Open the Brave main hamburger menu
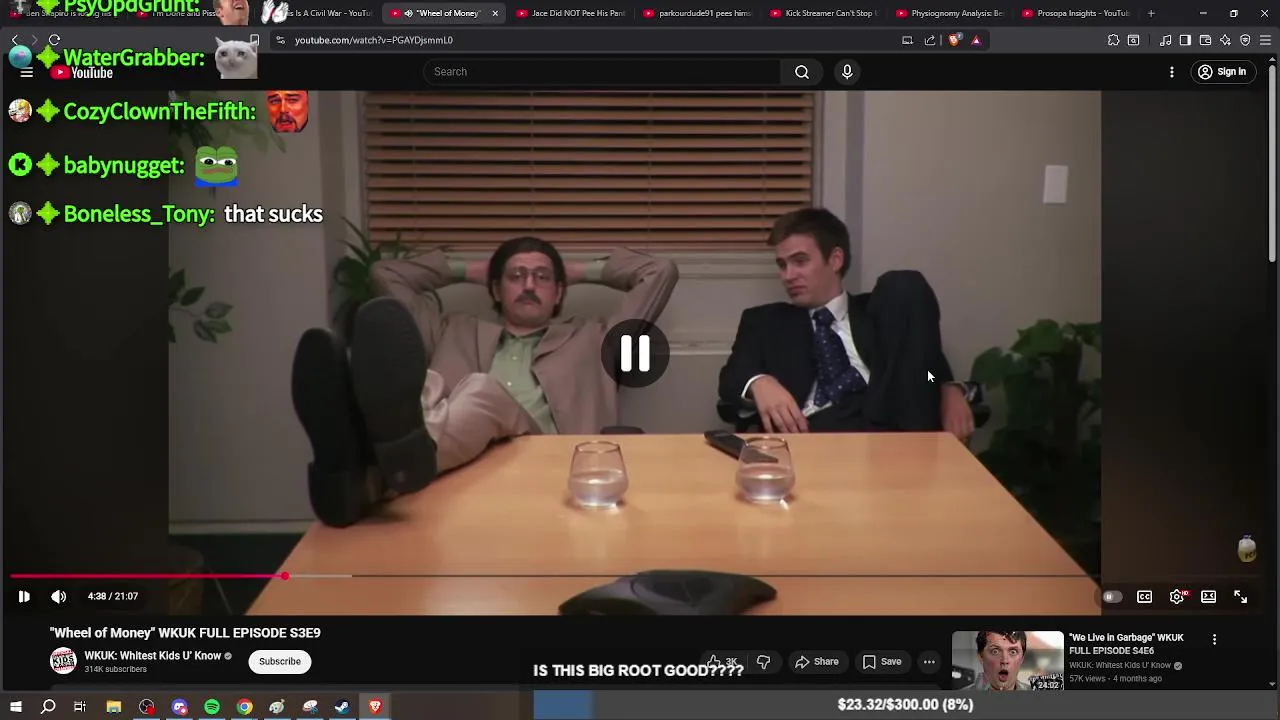 [x=1266, y=40]
